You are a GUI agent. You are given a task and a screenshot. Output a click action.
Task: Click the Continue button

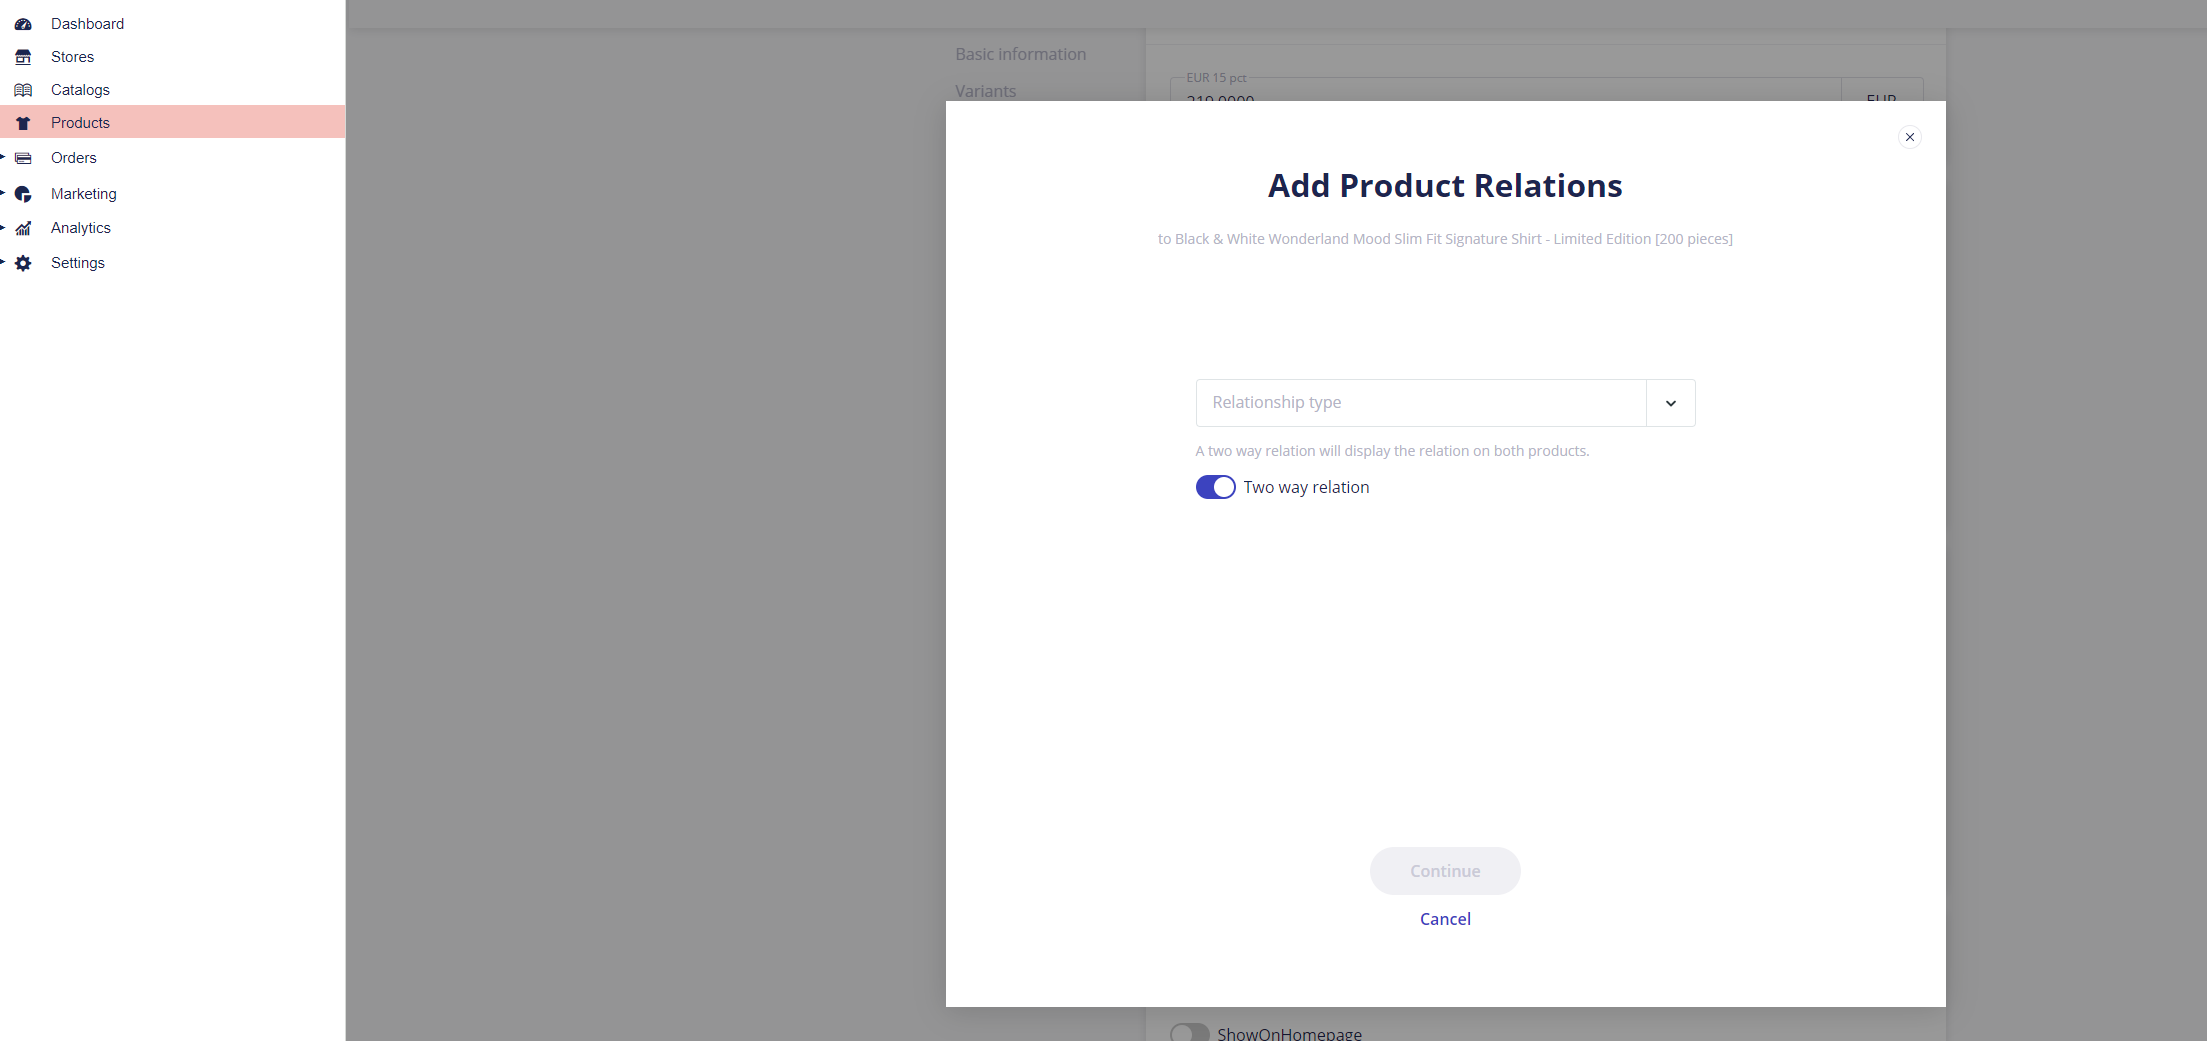point(1445,871)
